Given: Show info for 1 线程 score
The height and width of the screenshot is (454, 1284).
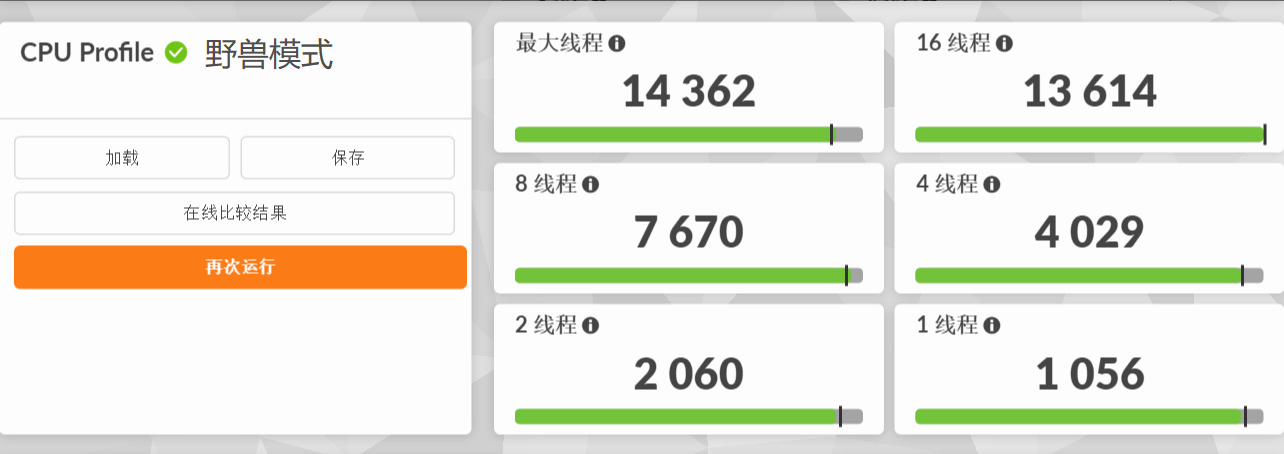Looking at the screenshot, I should (991, 326).
